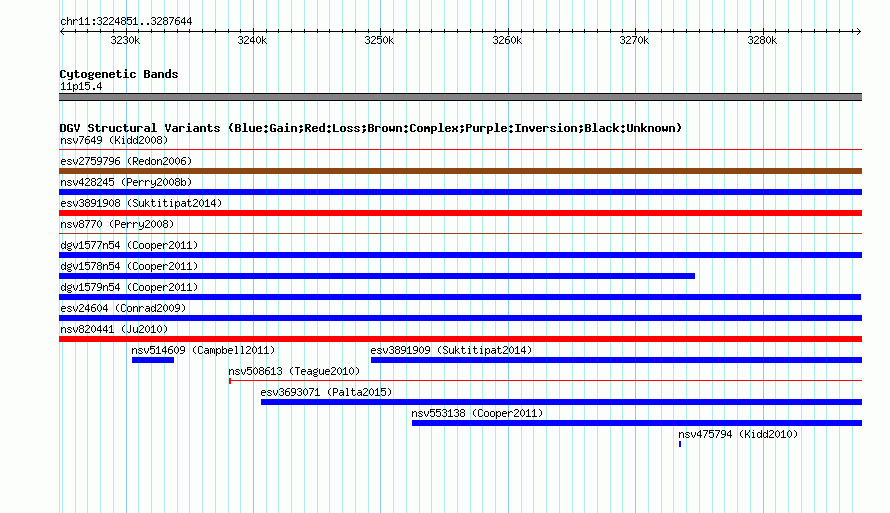
Task: Click the tiny blue nsv475794 marker
Action: coord(680,444)
